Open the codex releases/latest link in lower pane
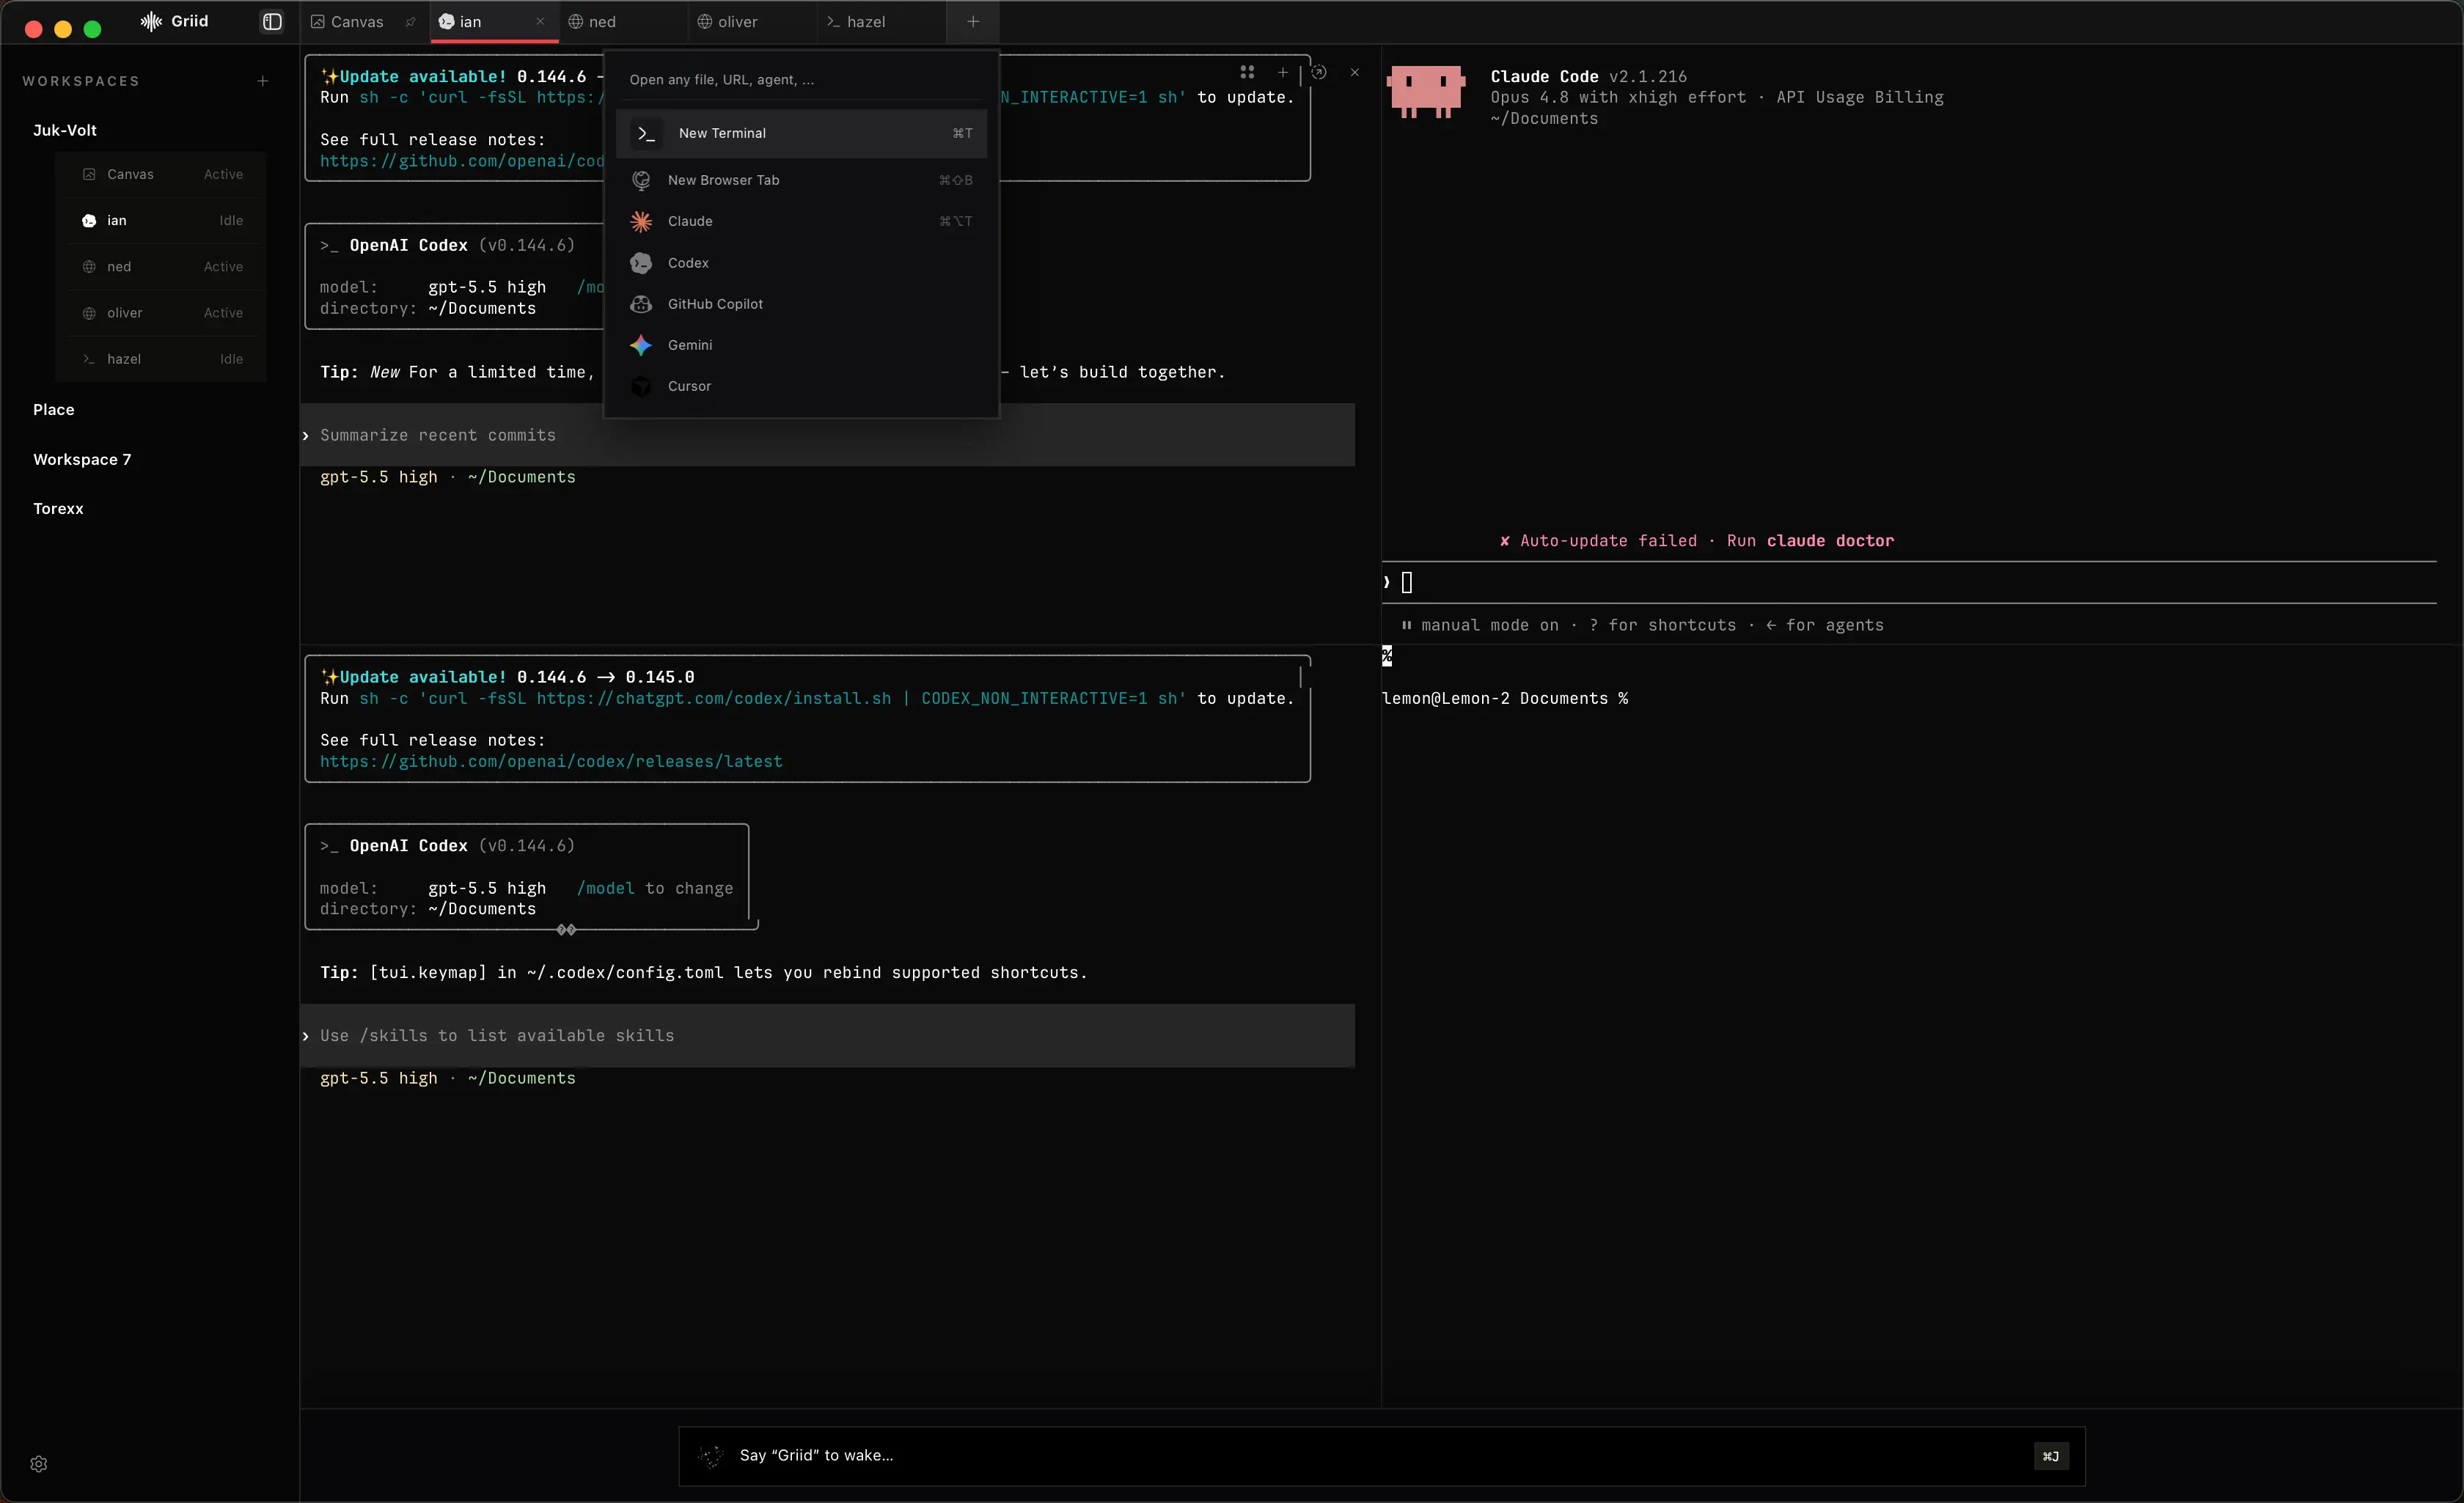This screenshot has width=2464, height=1503. tap(551, 762)
